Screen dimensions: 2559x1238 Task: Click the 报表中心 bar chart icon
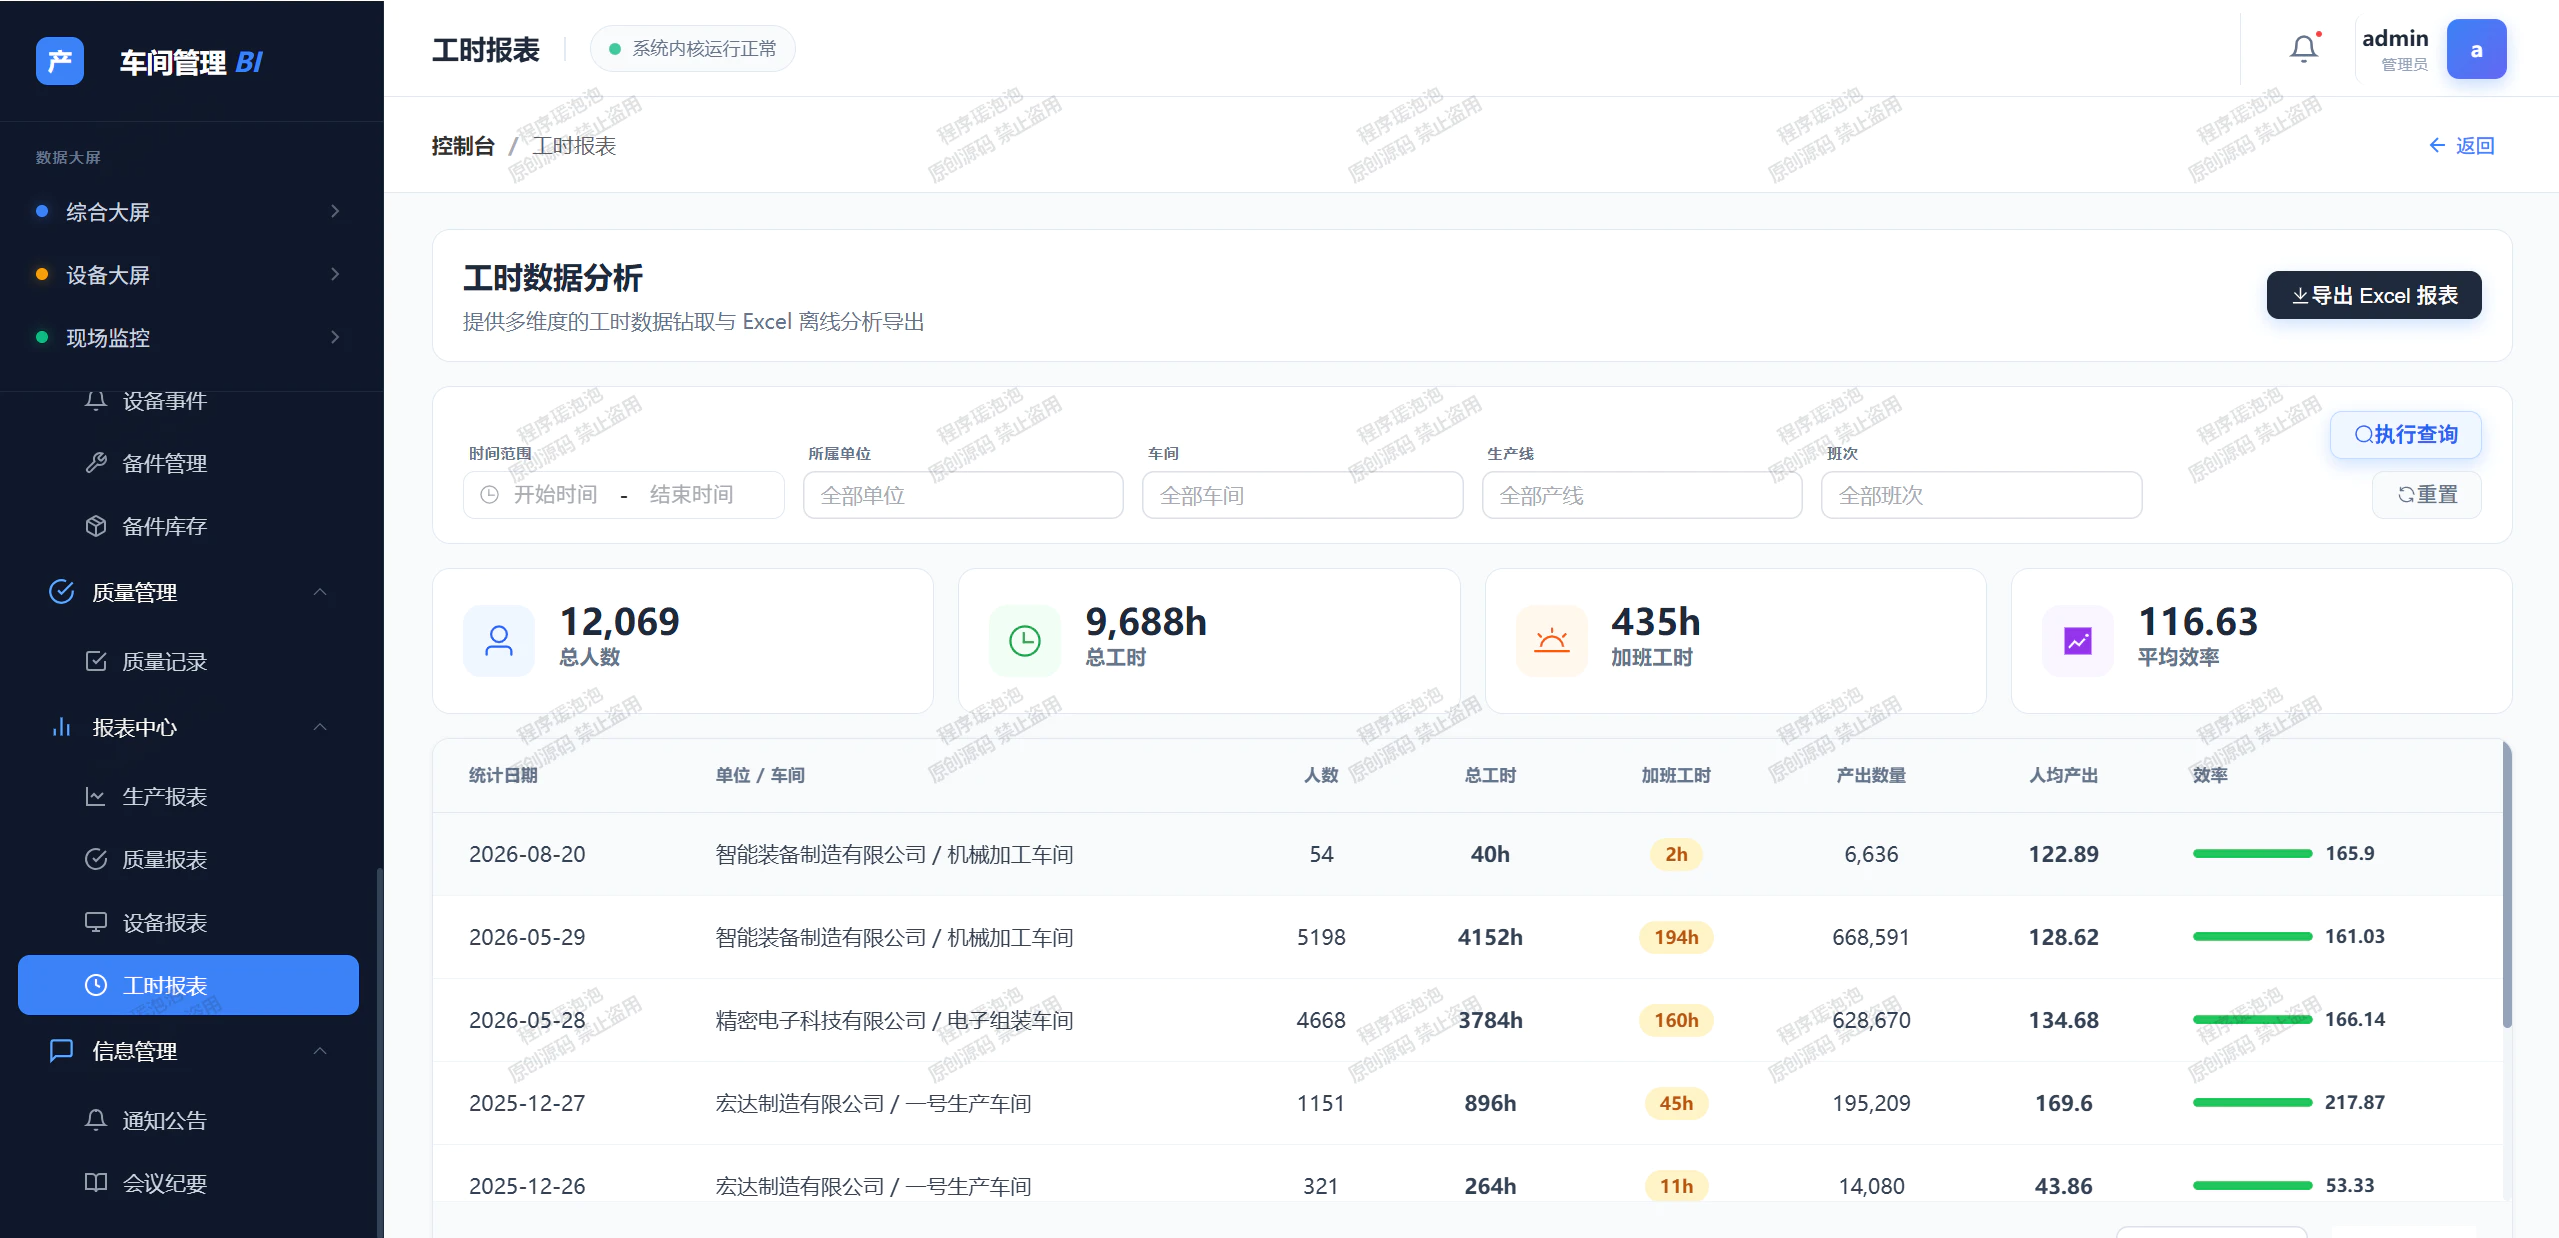pos(61,727)
